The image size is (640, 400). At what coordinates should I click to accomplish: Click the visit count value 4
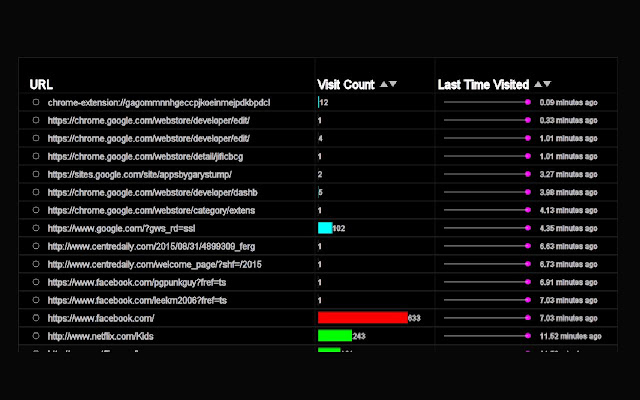(x=320, y=138)
